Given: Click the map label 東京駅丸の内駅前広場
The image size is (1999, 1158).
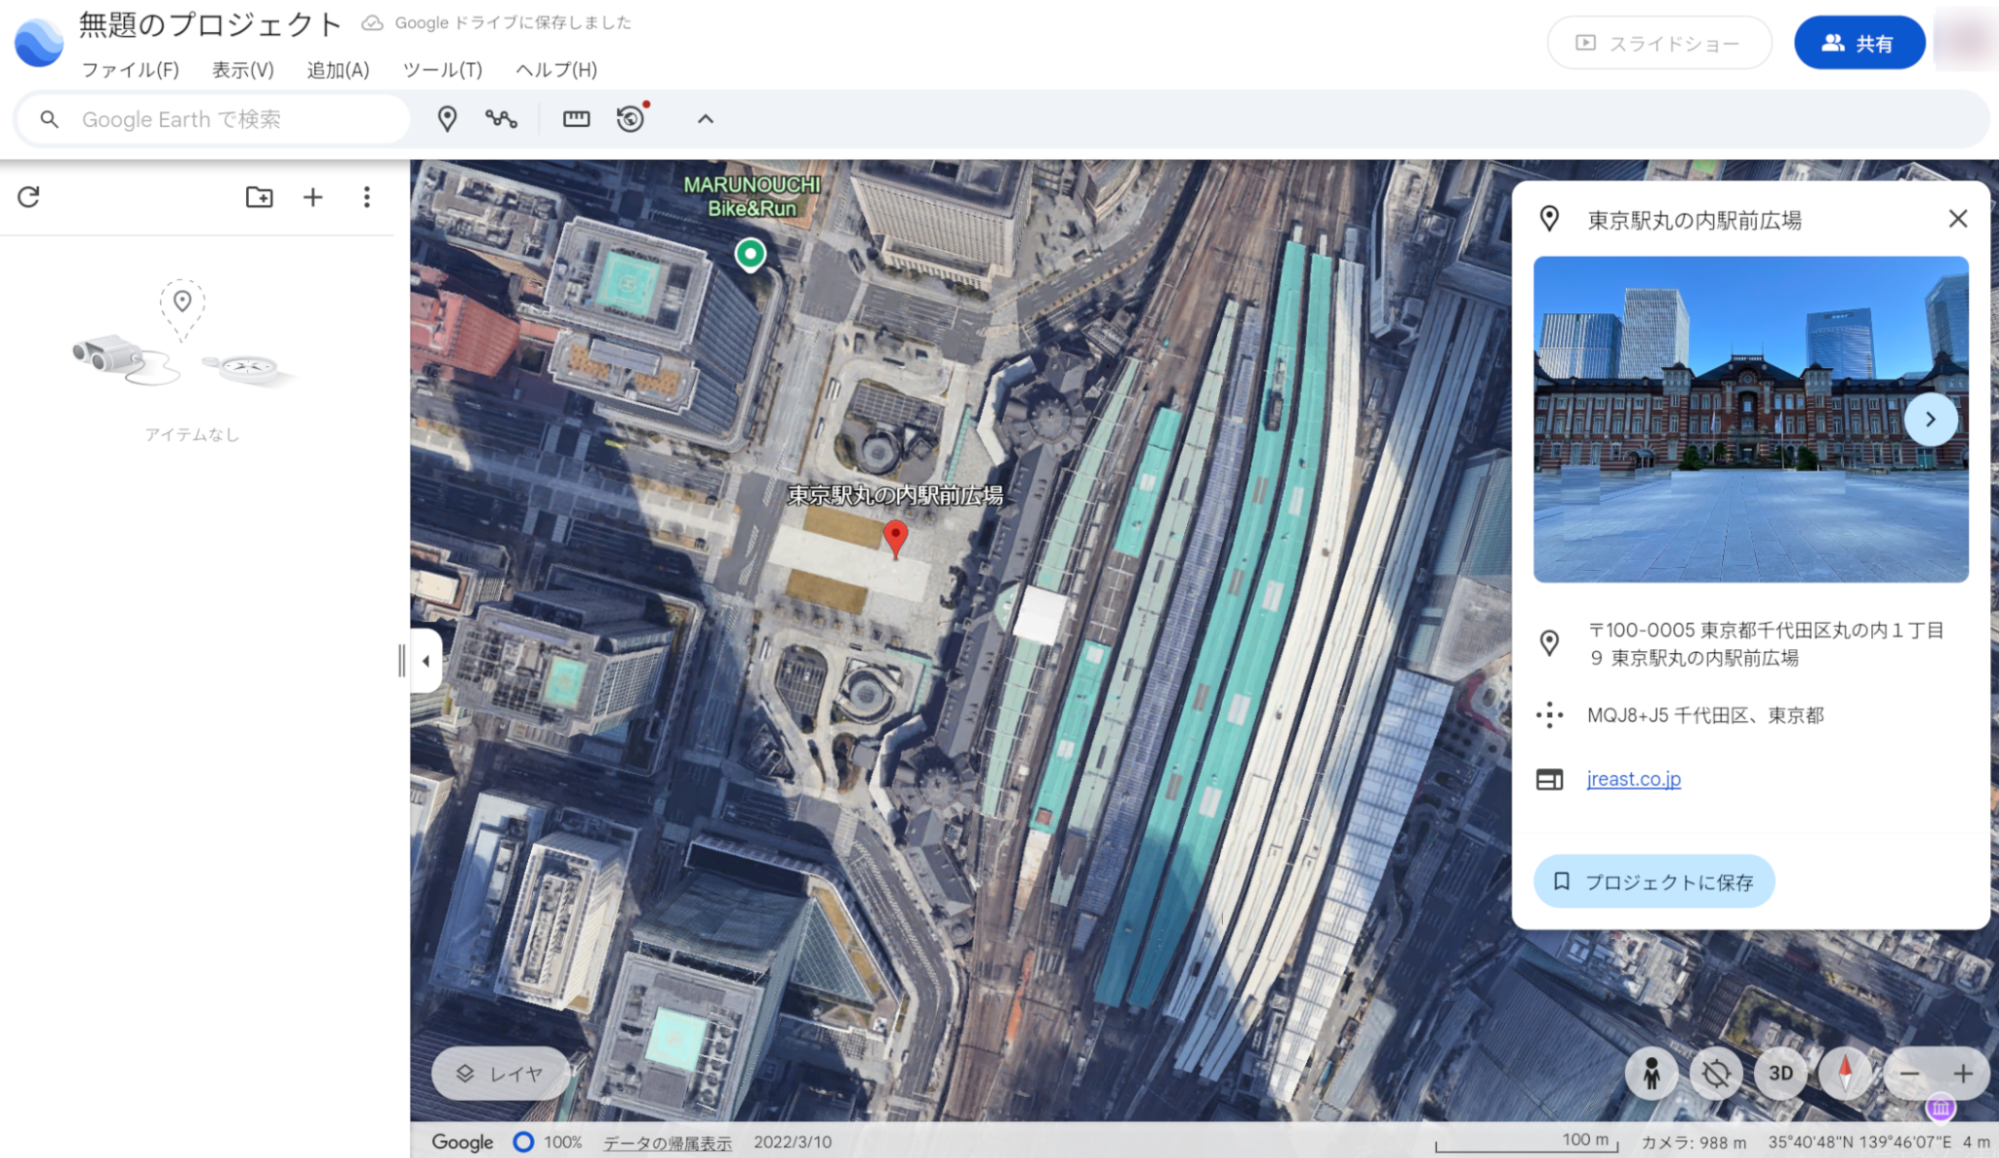Looking at the screenshot, I should [x=895, y=495].
